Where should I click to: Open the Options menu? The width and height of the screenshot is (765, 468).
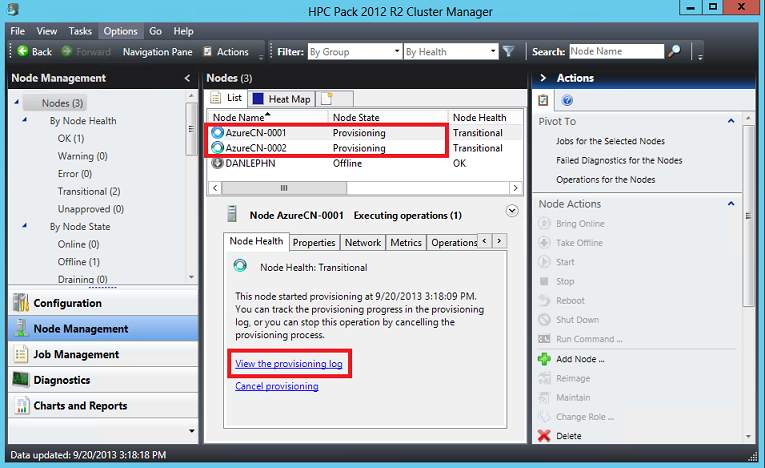(x=120, y=32)
